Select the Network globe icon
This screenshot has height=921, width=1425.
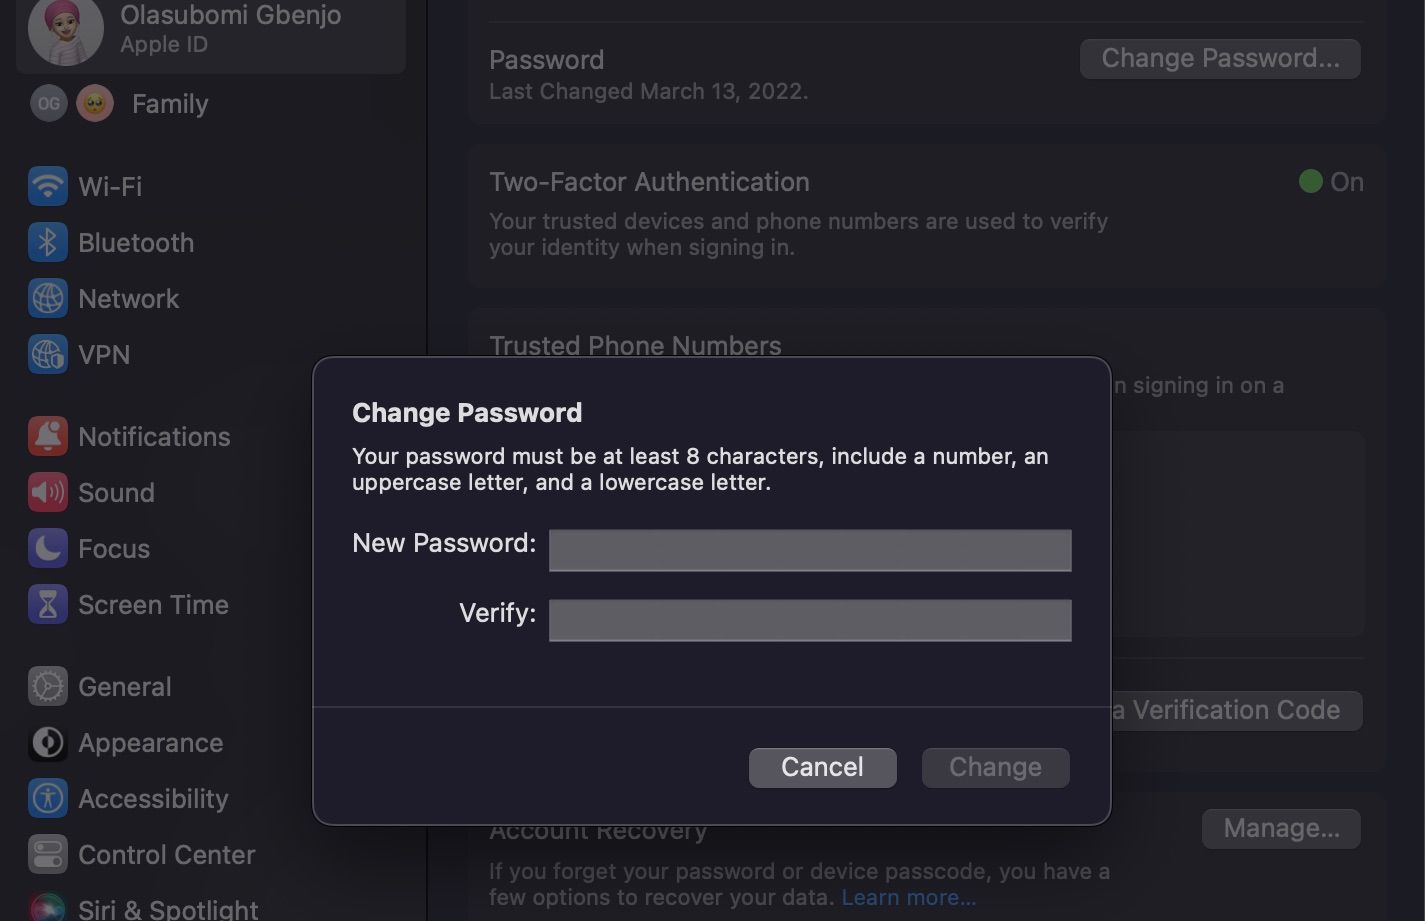48,299
